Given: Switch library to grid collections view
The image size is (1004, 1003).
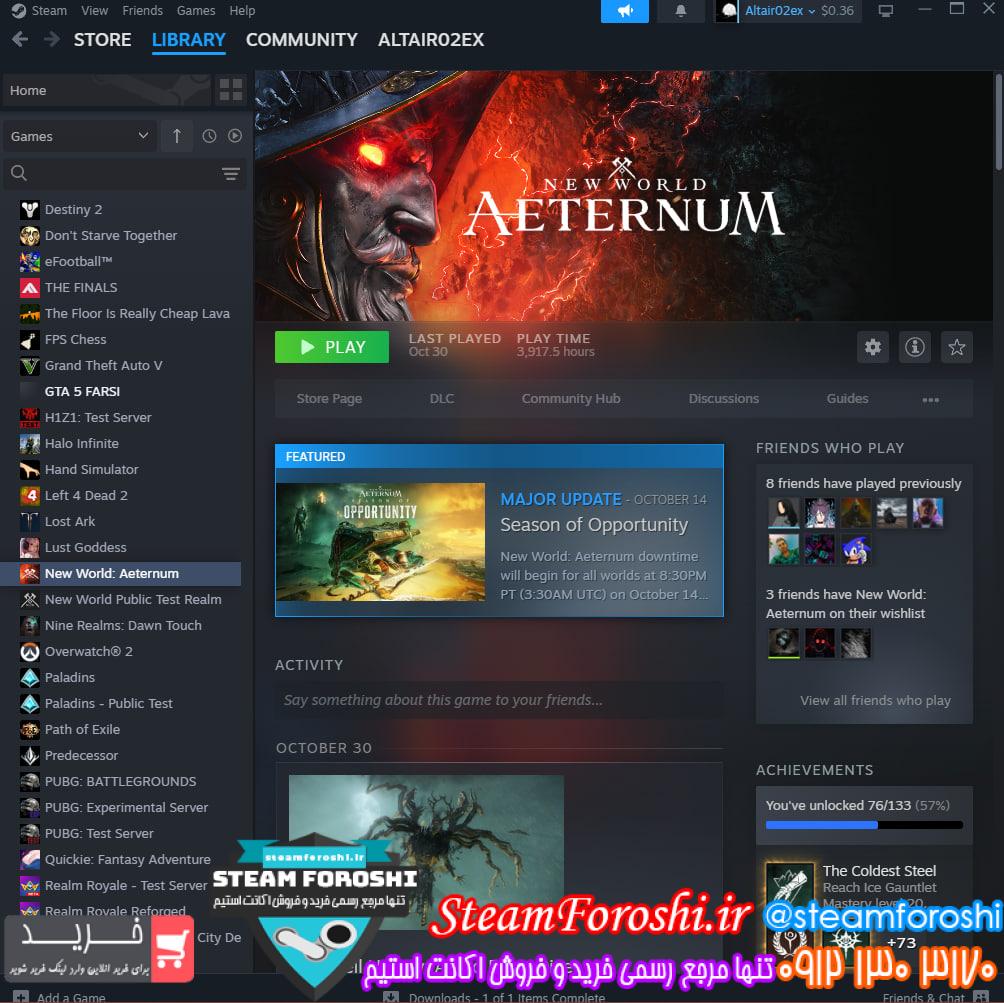Looking at the screenshot, I should (231, 90).
